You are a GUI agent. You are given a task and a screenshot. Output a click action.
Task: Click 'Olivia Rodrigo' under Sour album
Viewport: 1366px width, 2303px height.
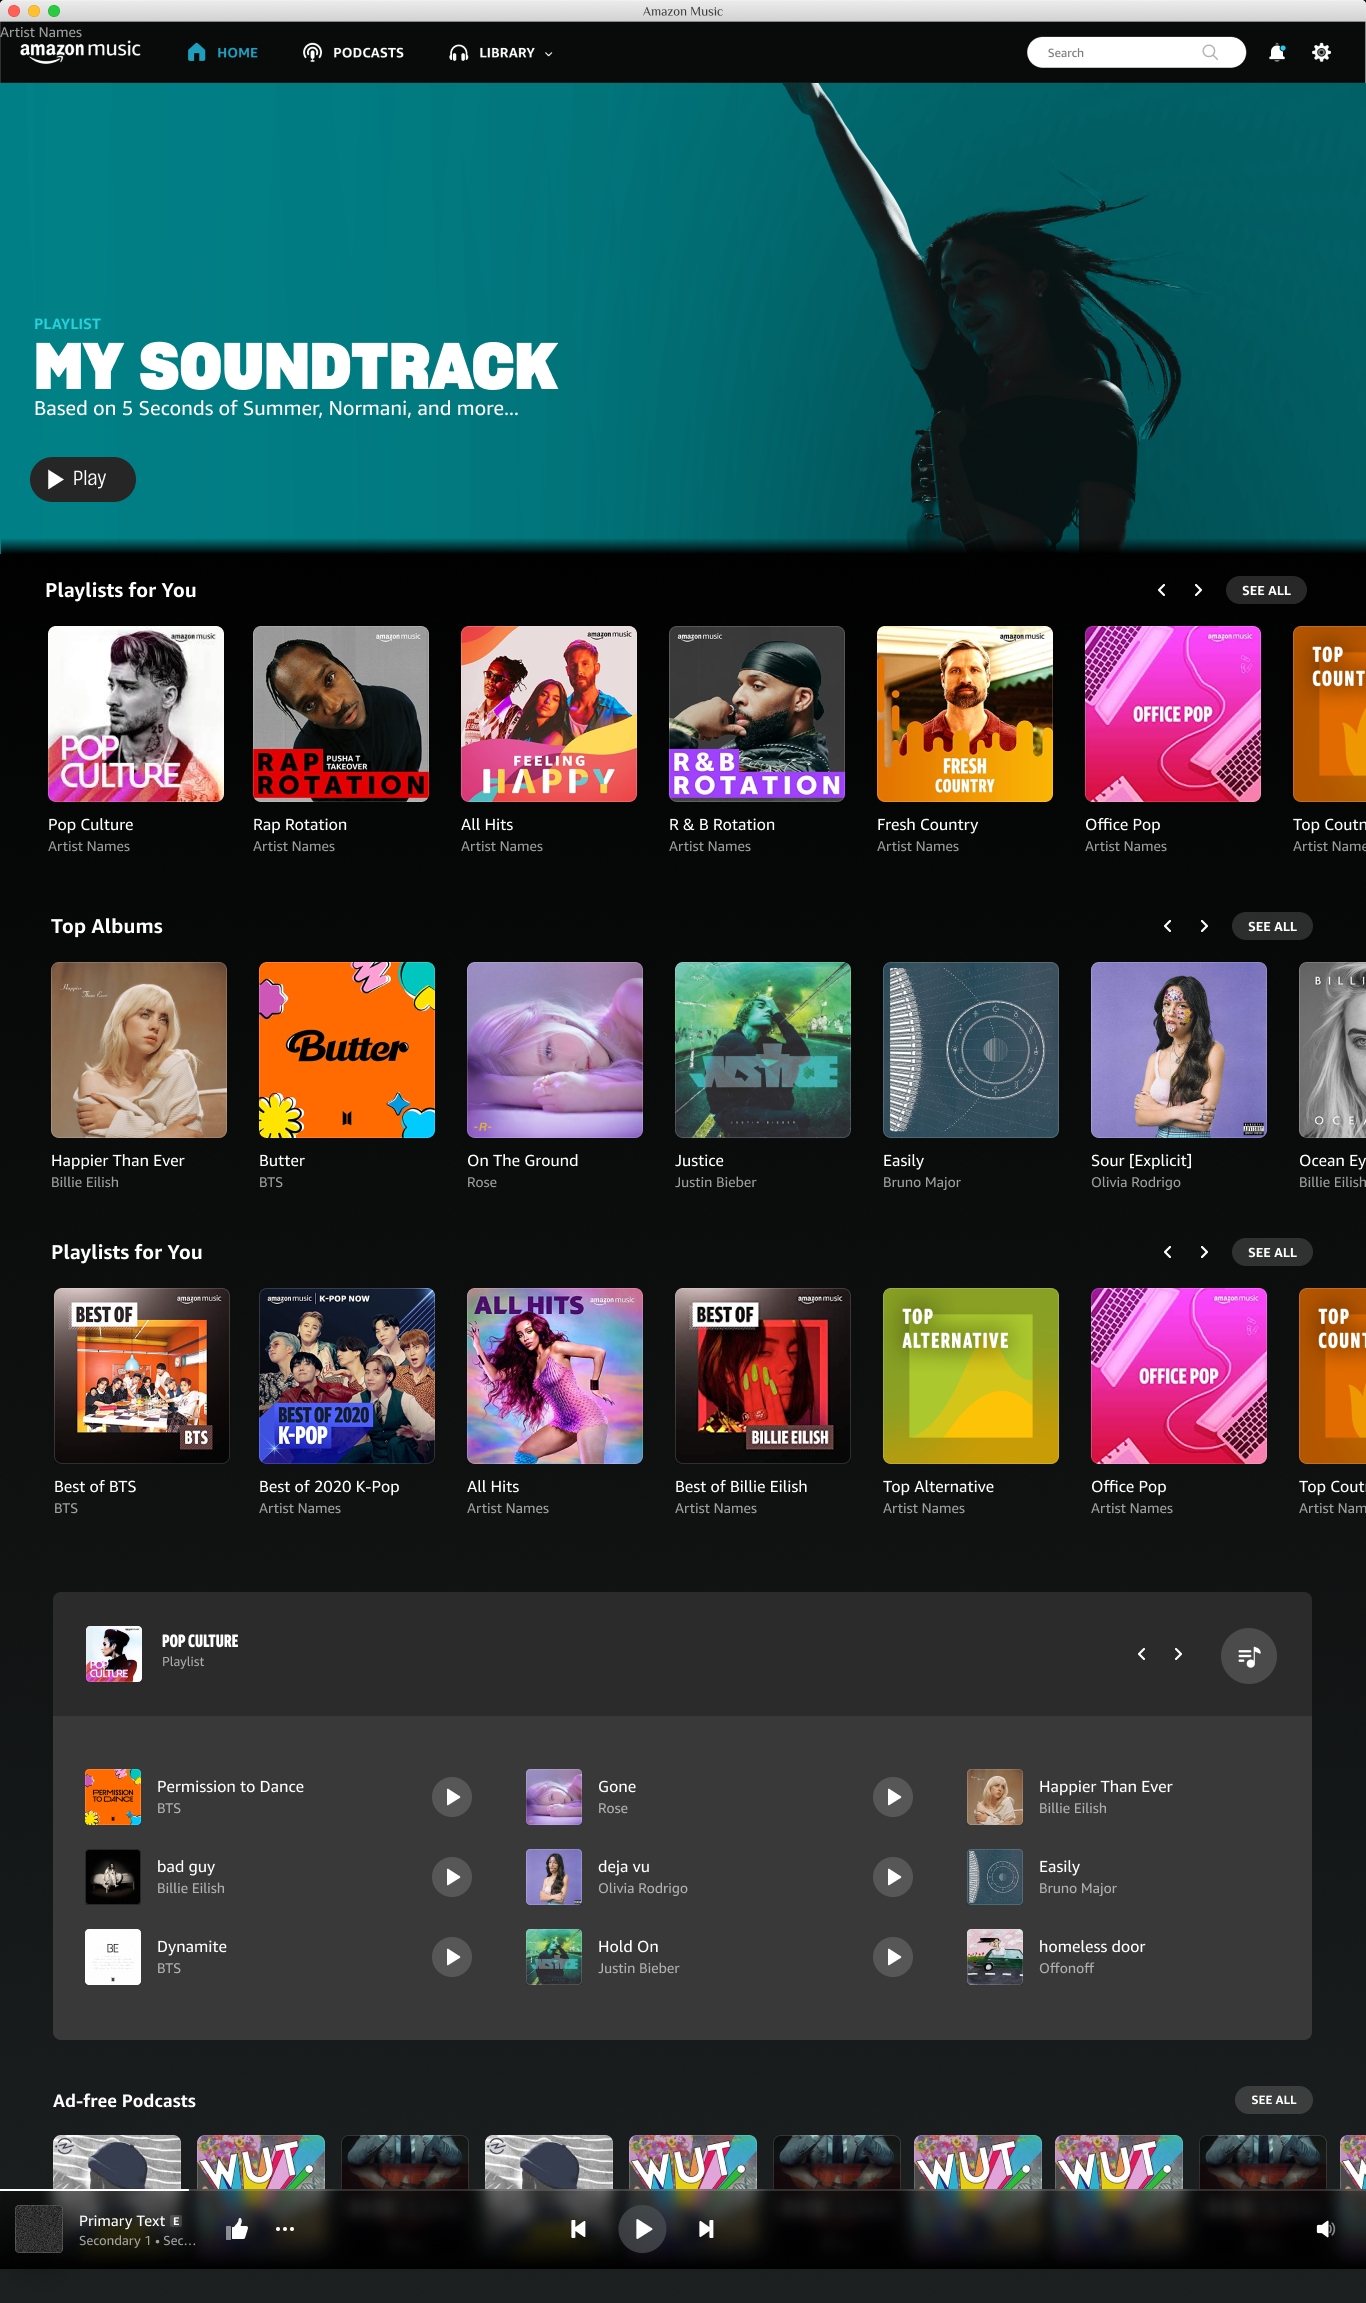tap(1136, 1182)
